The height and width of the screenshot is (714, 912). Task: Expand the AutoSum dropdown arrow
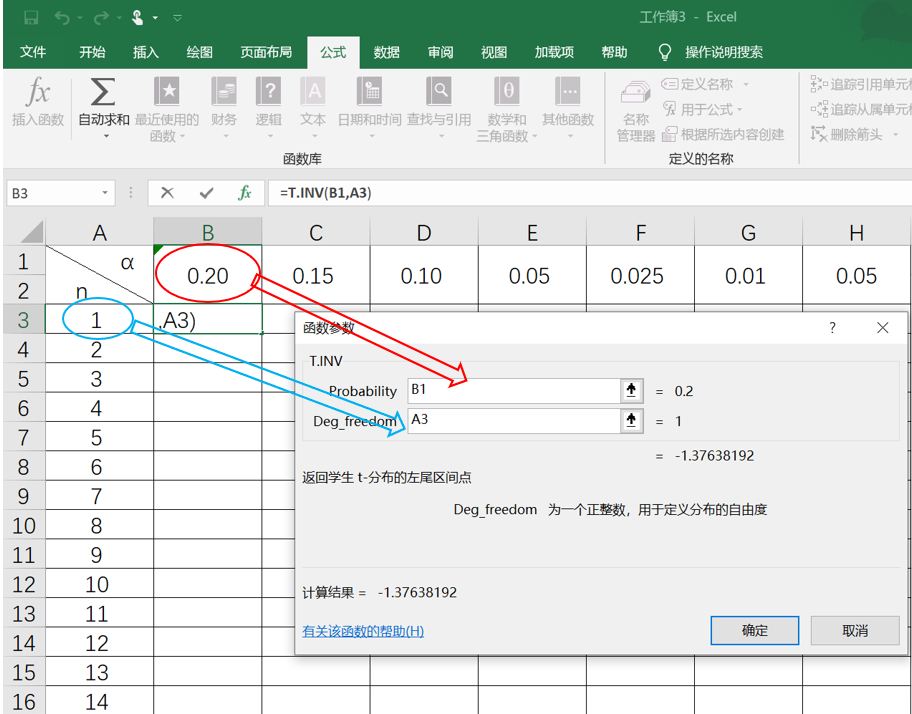[x=106, y=137]
